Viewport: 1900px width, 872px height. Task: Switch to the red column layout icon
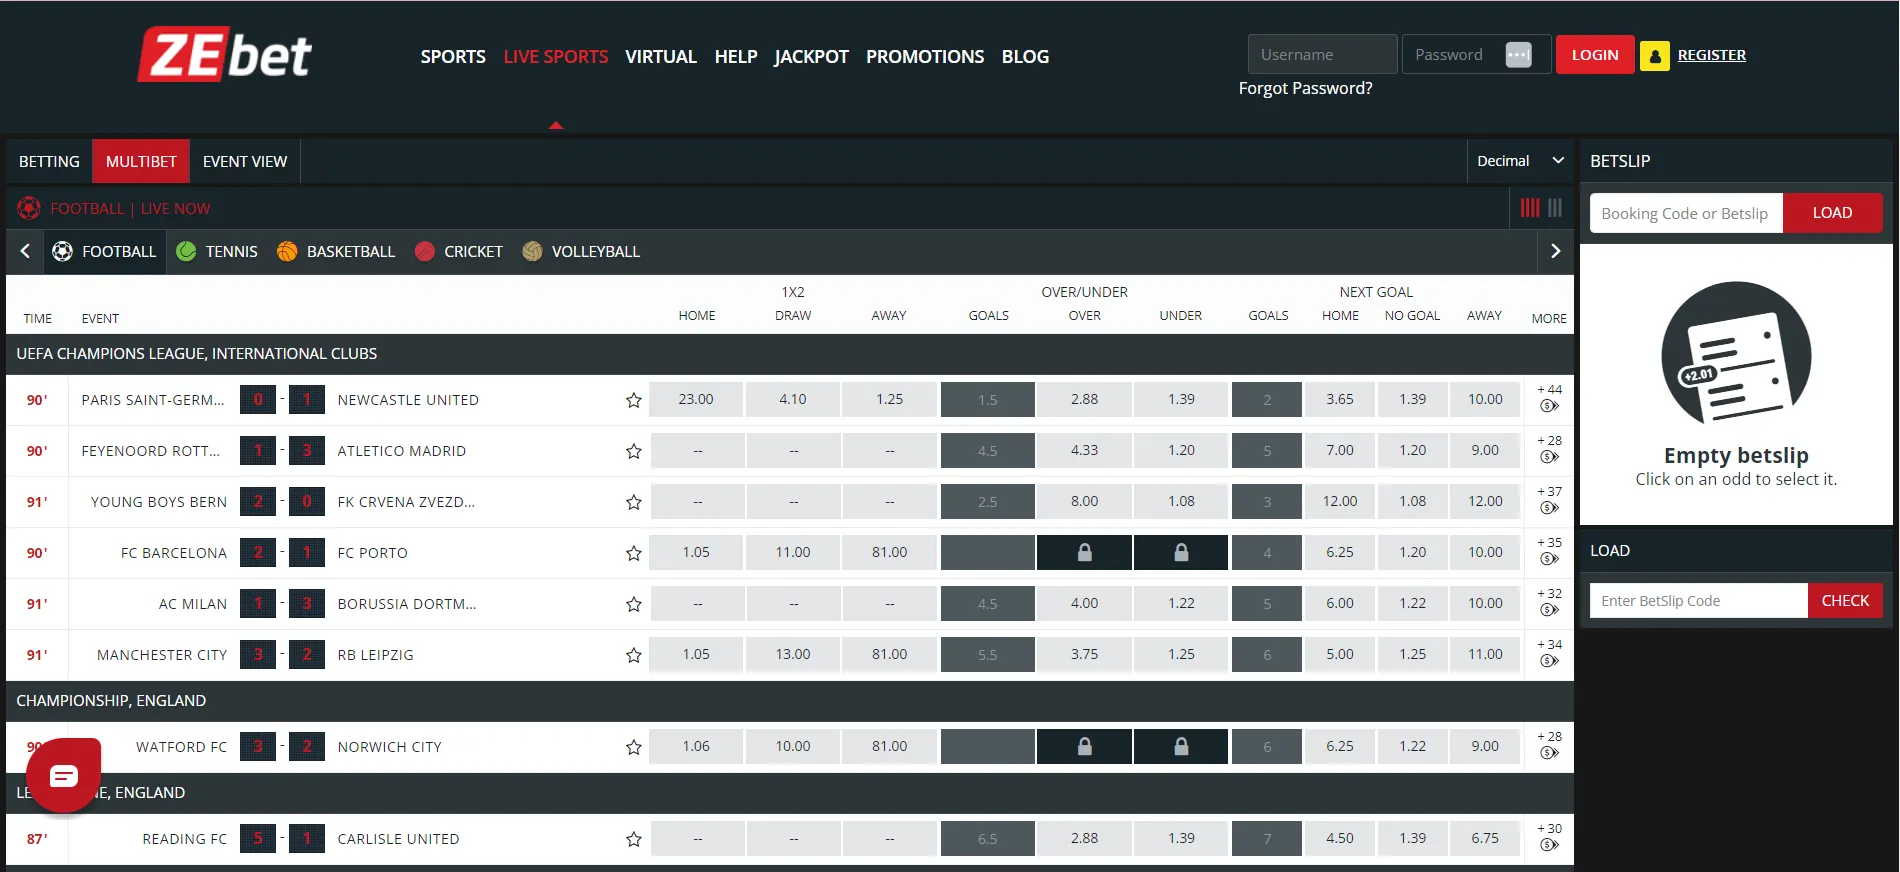pyautogui.click(x=1529, y=208)
